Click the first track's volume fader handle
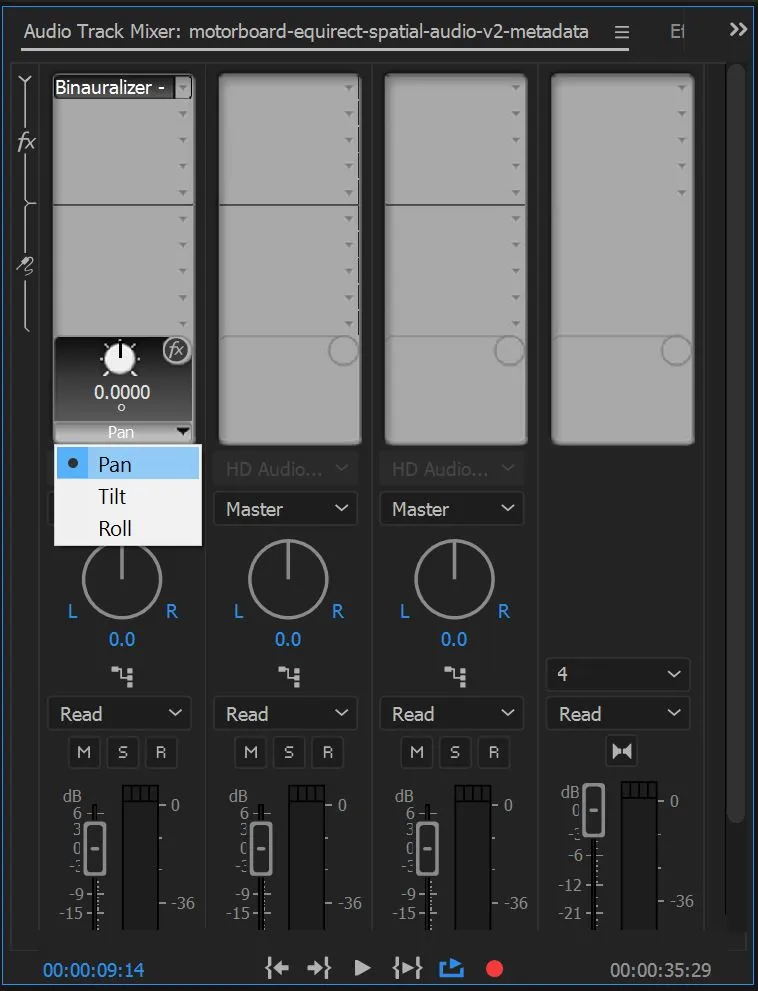Screen dimensions: 758x991 point(95,848)
